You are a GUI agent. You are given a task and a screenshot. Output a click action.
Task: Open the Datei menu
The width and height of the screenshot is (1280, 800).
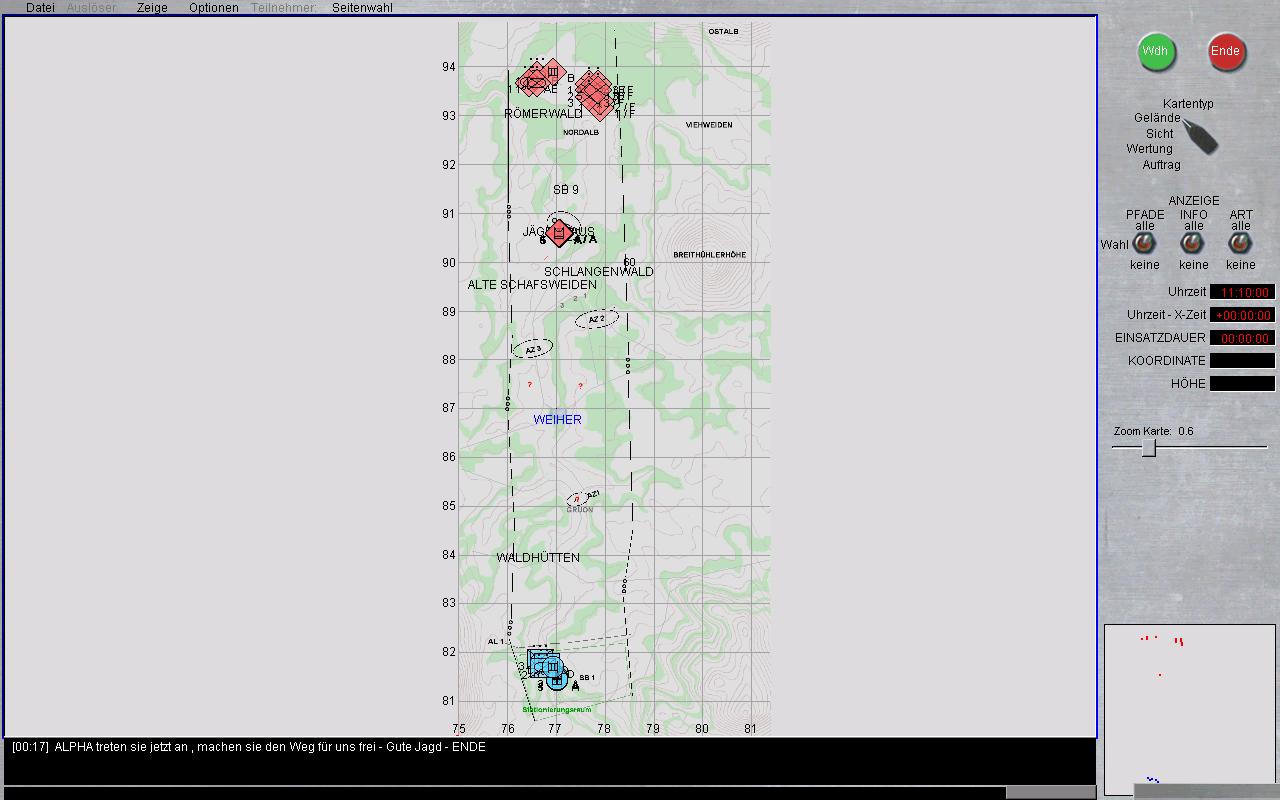40,8
